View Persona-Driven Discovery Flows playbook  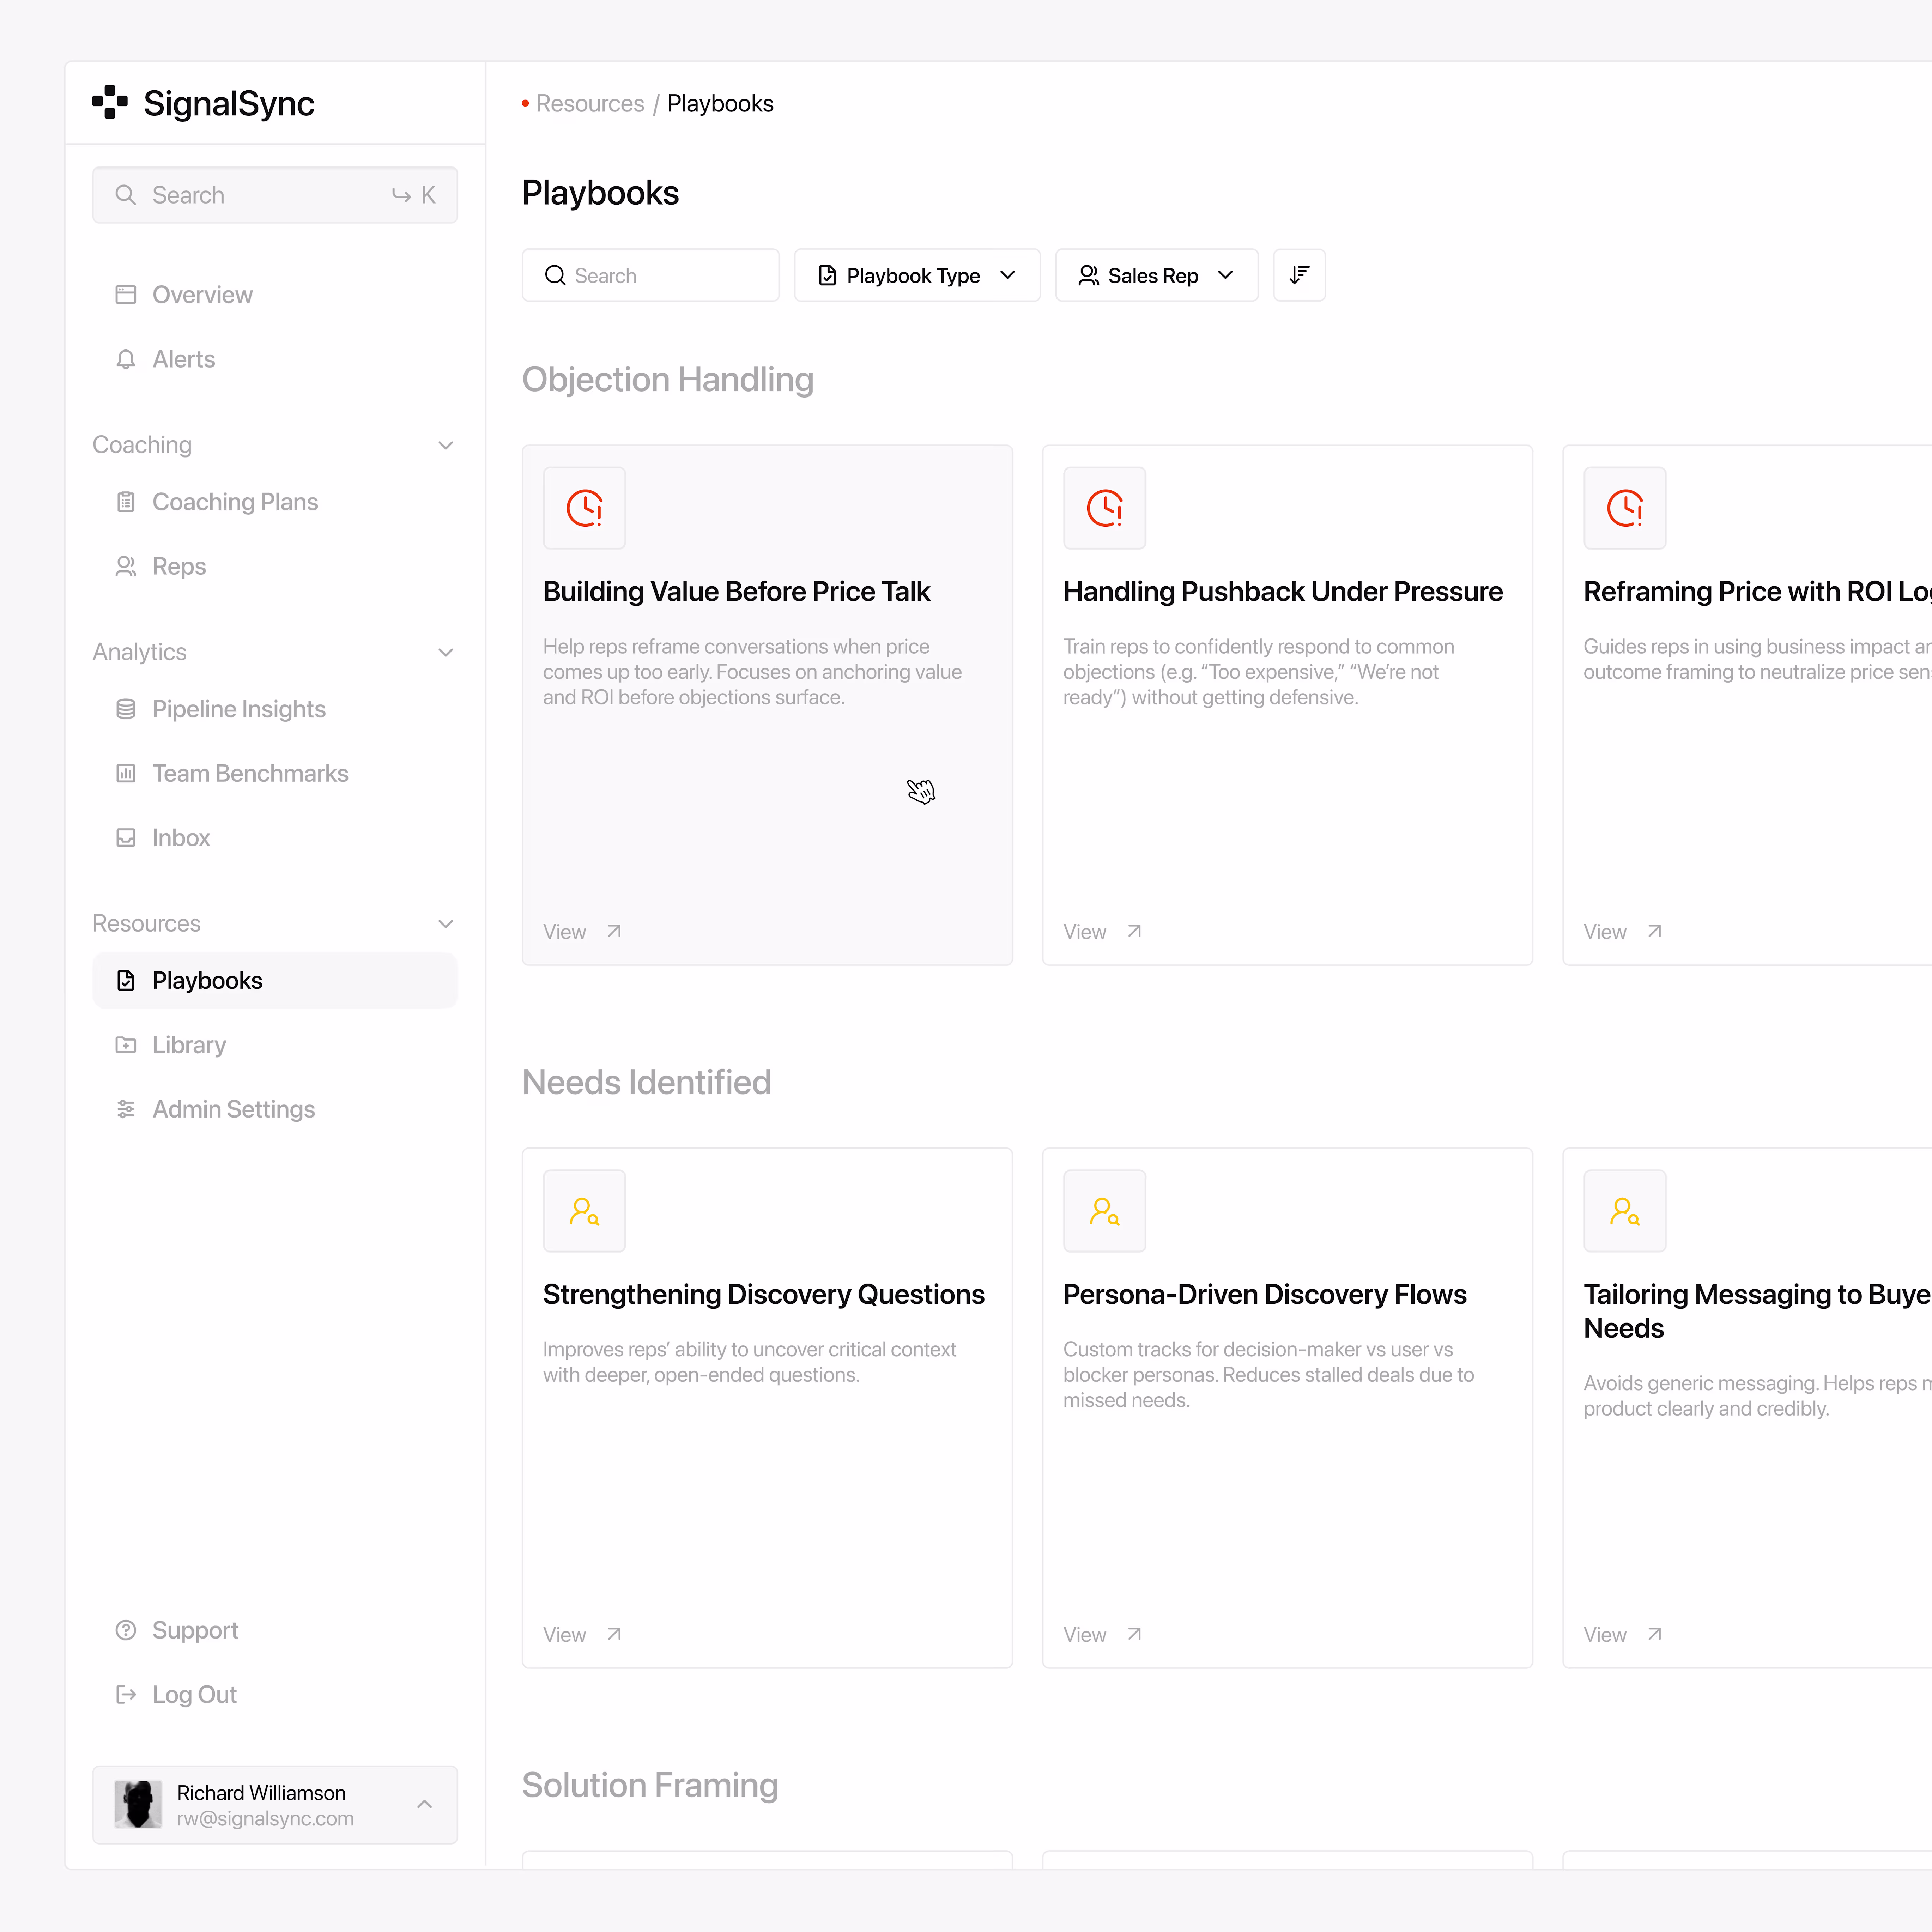pos(1103,1635)
